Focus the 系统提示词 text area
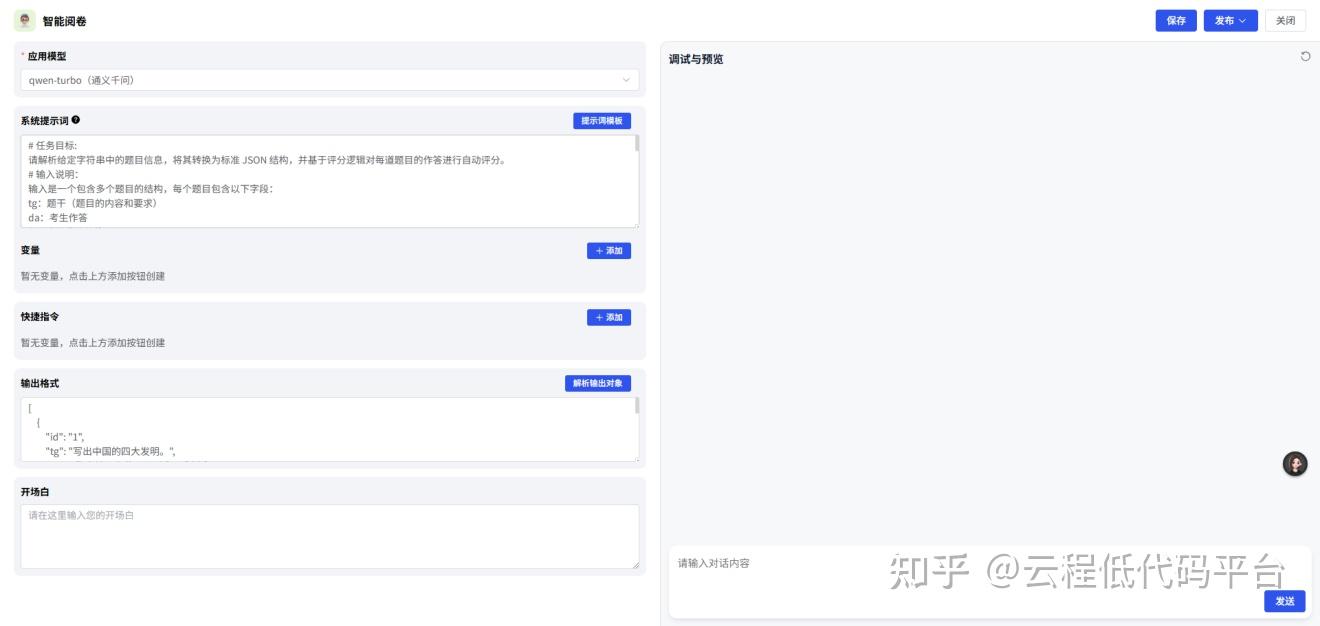Screen dimensions: 1320x626 [x=328, y=181]
